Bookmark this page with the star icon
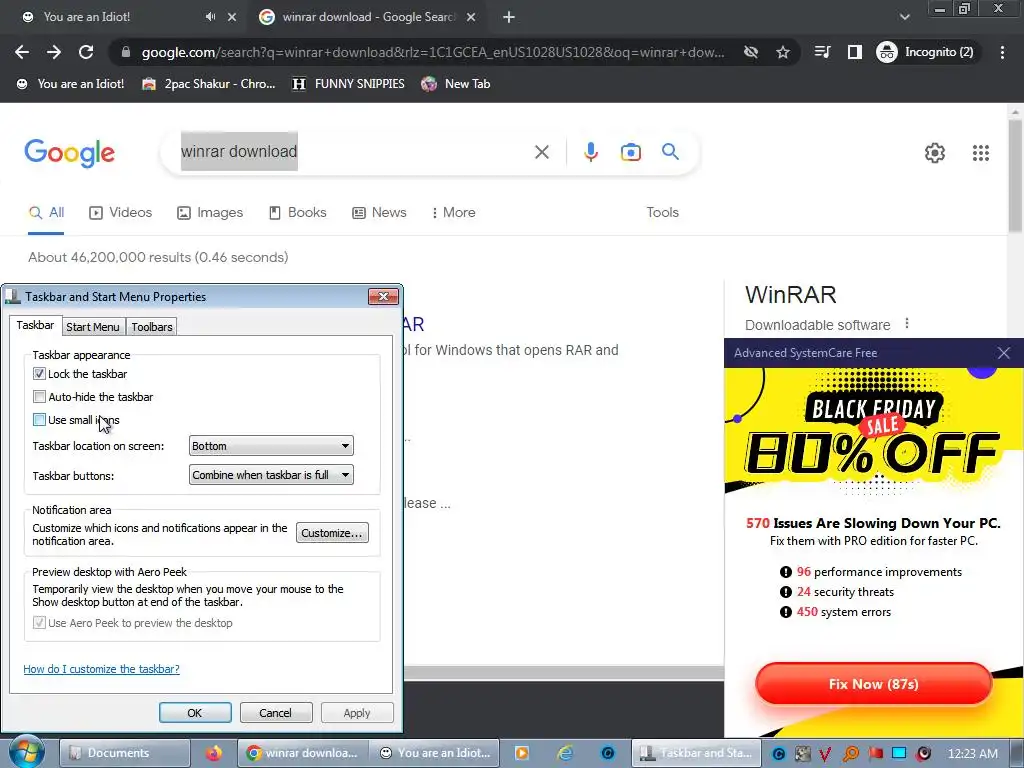 click(x=783, y=52)
